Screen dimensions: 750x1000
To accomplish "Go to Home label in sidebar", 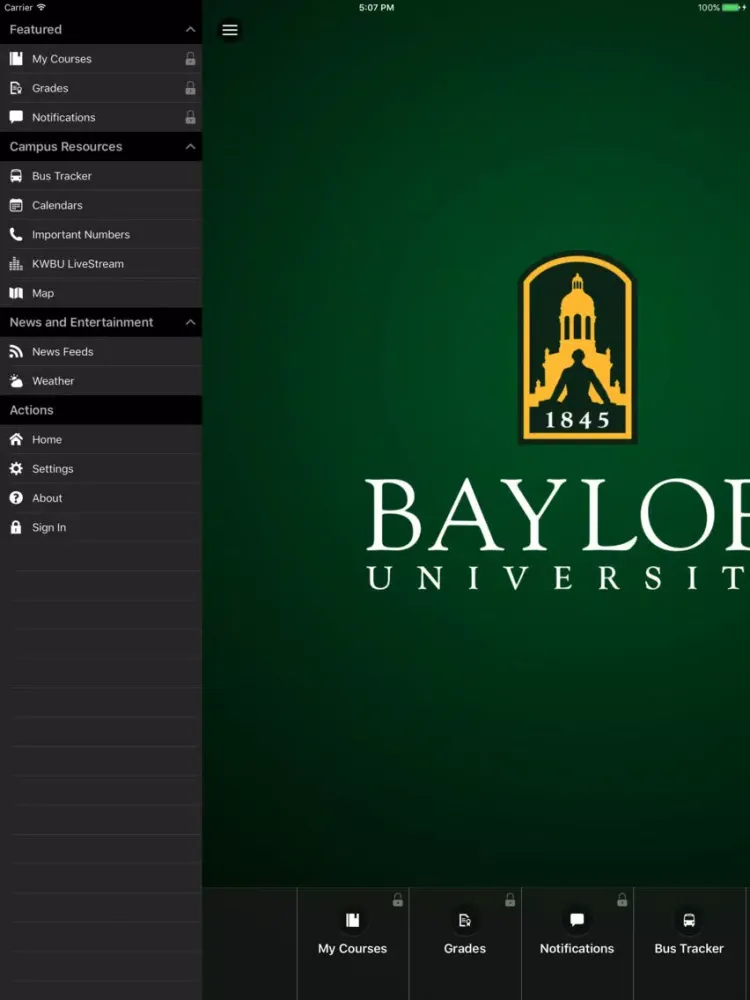I will (x=47, y=439).
